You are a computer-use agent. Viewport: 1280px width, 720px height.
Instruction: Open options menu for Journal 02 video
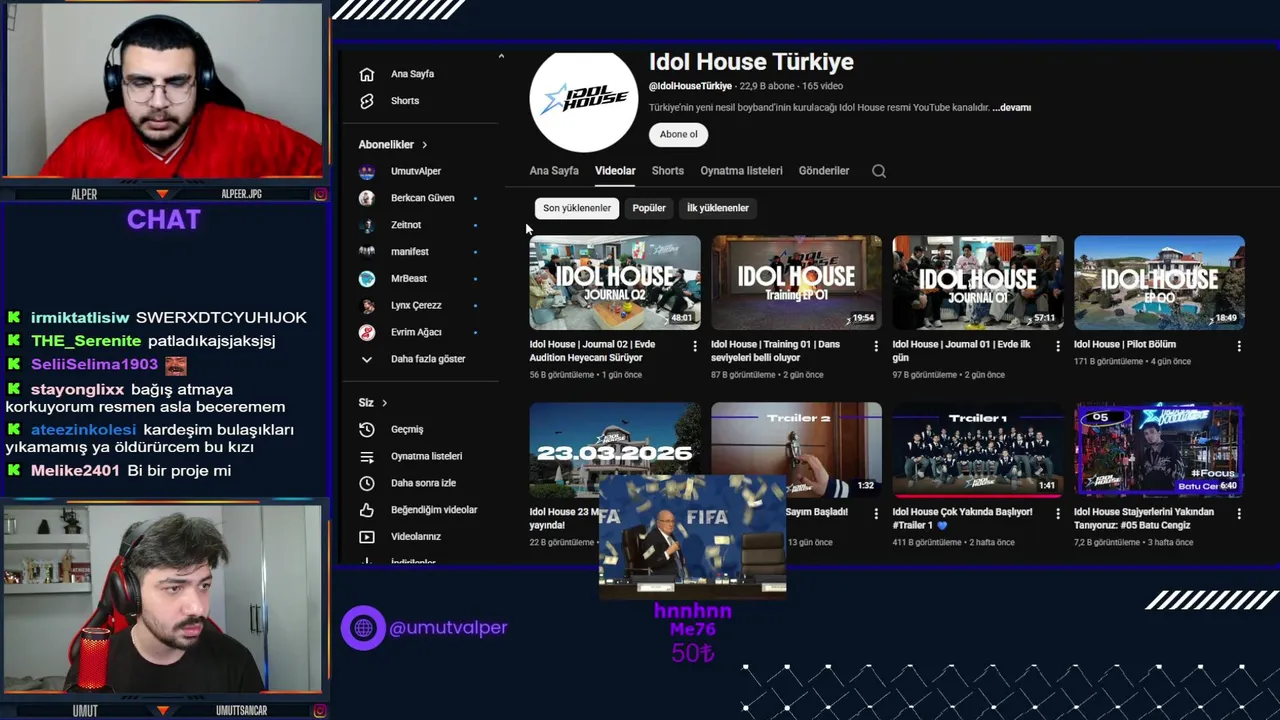tap(695, 346)
